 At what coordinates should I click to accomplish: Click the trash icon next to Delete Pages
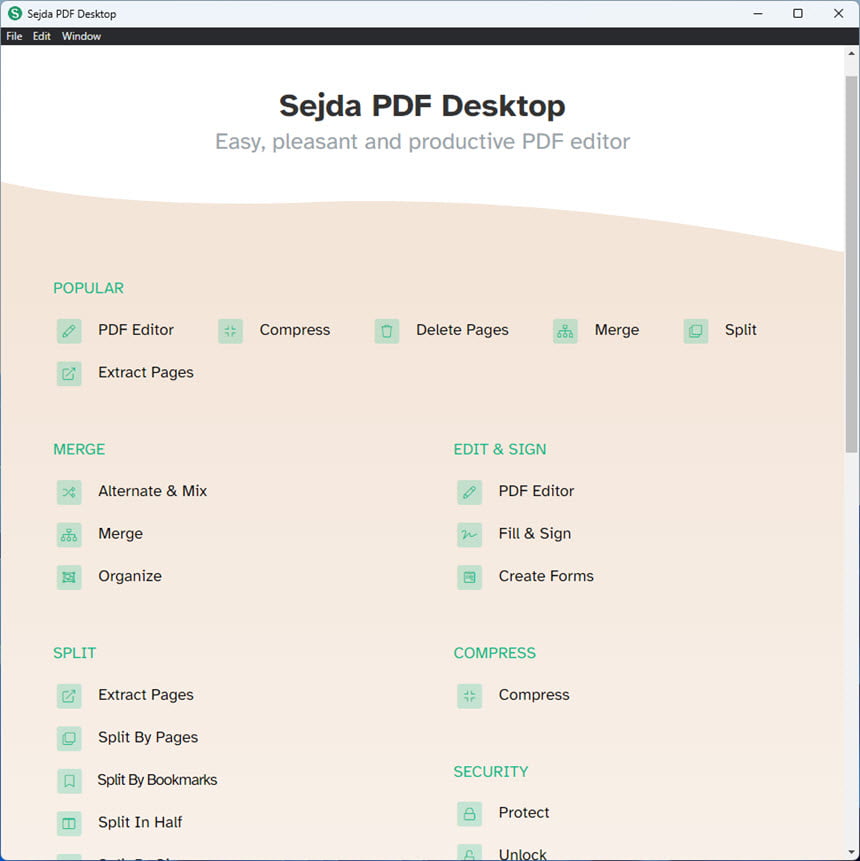point(387,331)
